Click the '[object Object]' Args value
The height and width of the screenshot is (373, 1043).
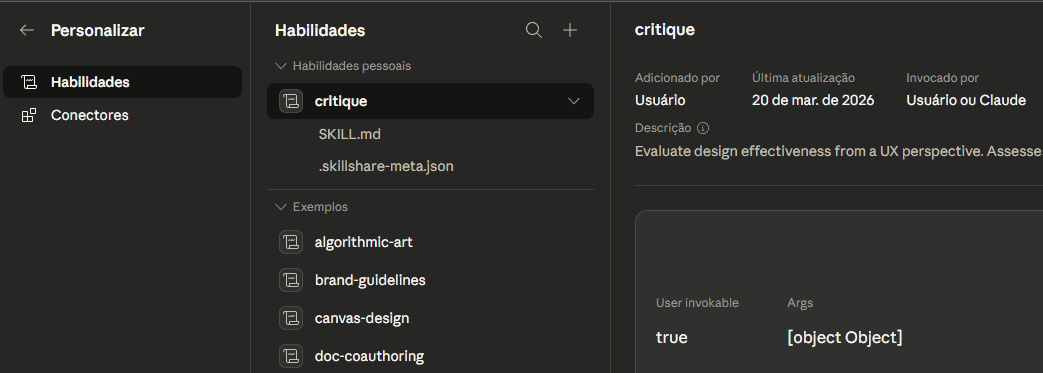(845, 338)
